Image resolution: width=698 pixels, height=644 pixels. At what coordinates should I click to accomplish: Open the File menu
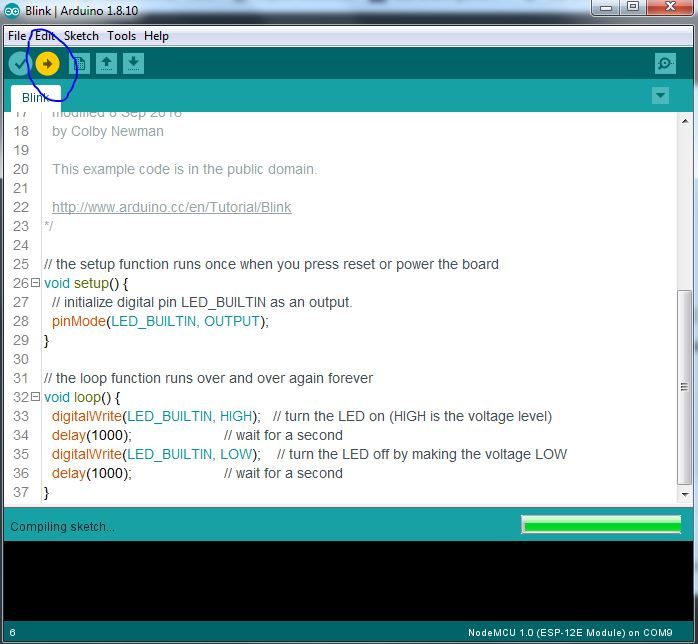(x=17, y=36)
